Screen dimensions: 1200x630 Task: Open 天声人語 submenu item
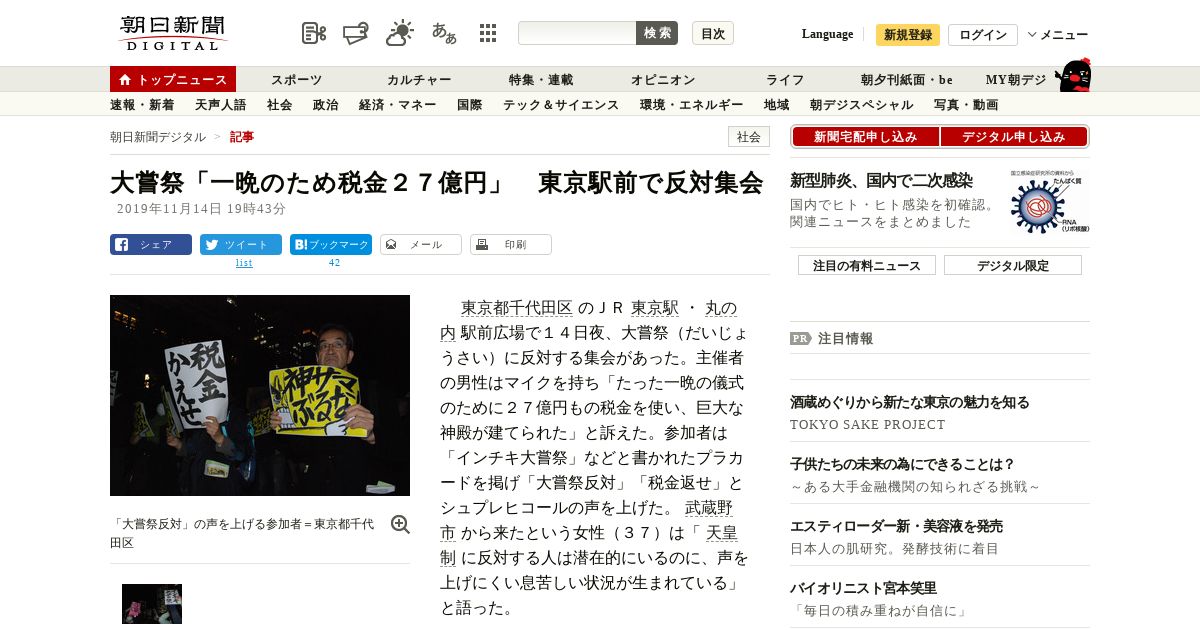(x=220, y=104)
